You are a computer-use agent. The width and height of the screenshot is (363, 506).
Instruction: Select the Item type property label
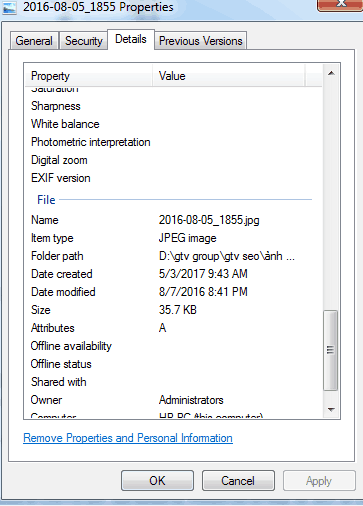(x=52, y=238)
